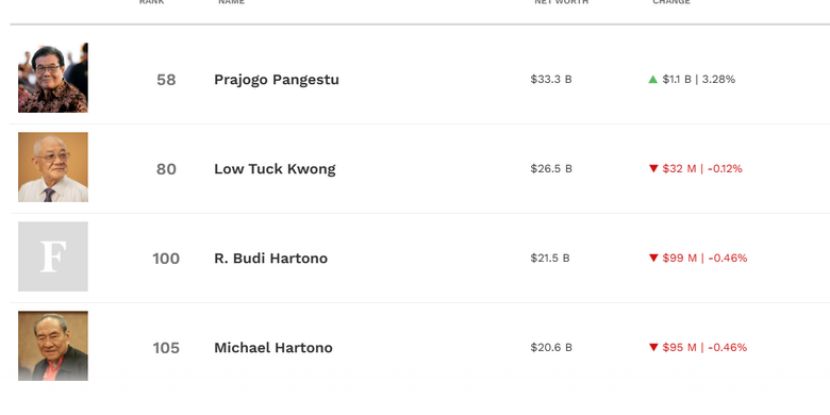Click Michael Hartono's profile photo
This screenshot has width=830, height=415.
coord(53,346)
